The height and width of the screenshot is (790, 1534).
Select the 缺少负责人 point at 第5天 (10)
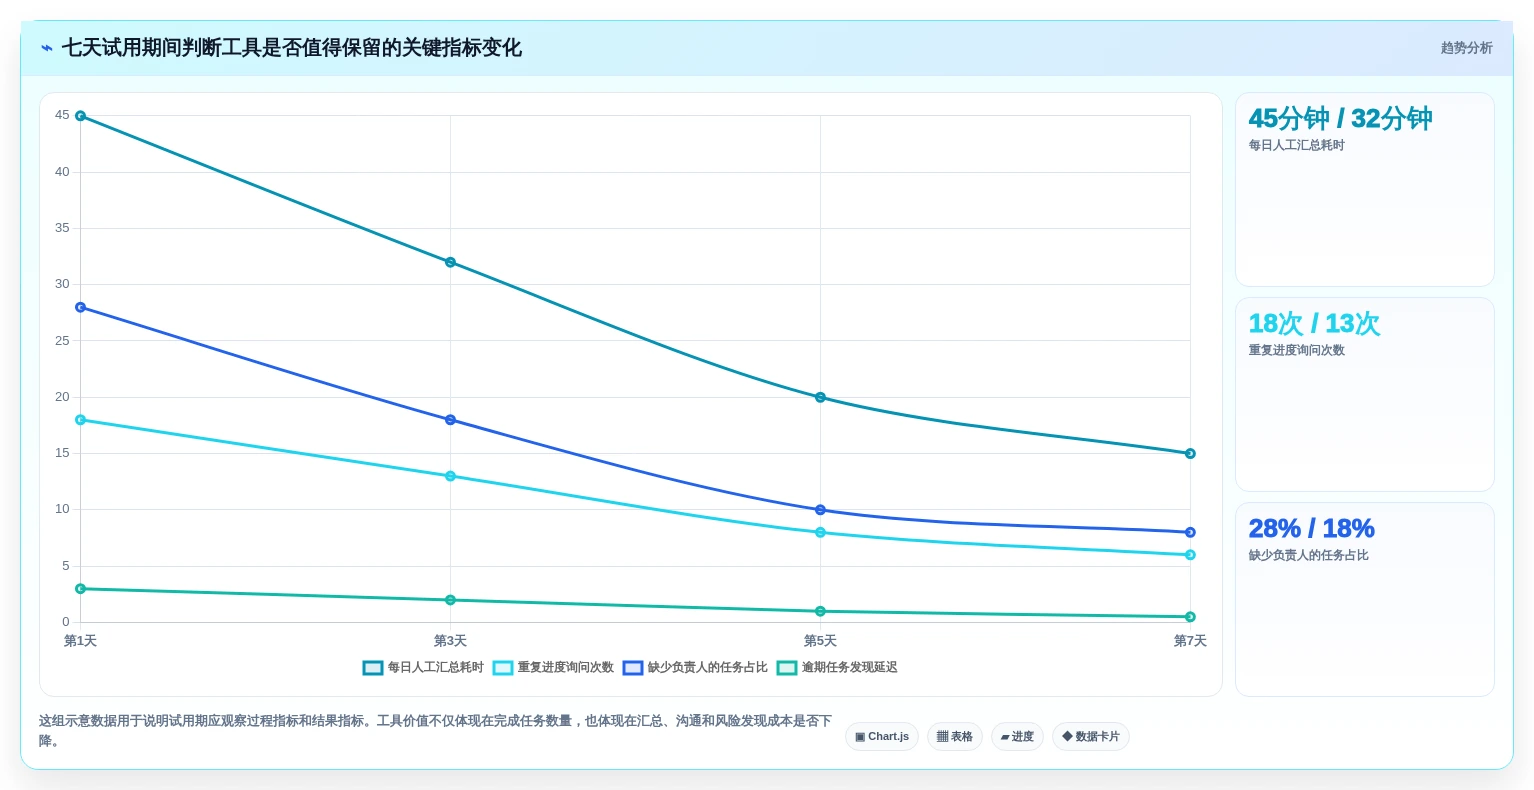click(x=820, y=510)
